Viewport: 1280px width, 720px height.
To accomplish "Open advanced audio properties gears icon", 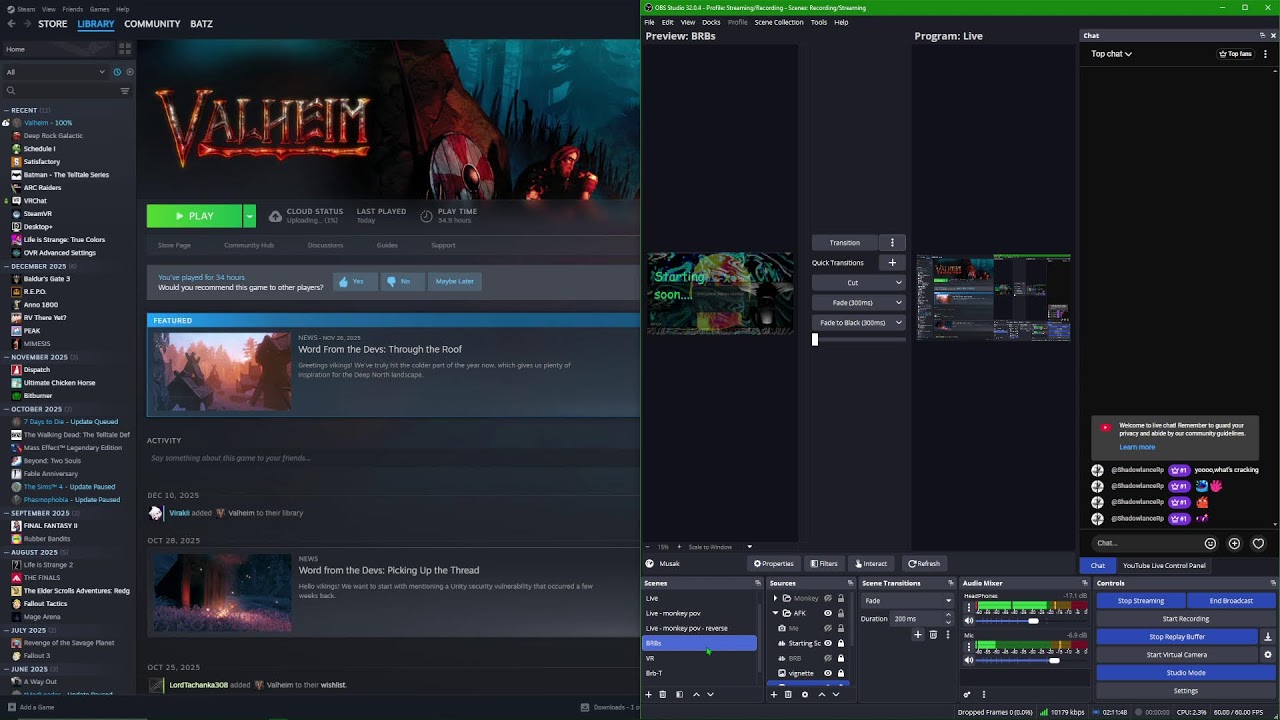I will coord(967,694).
